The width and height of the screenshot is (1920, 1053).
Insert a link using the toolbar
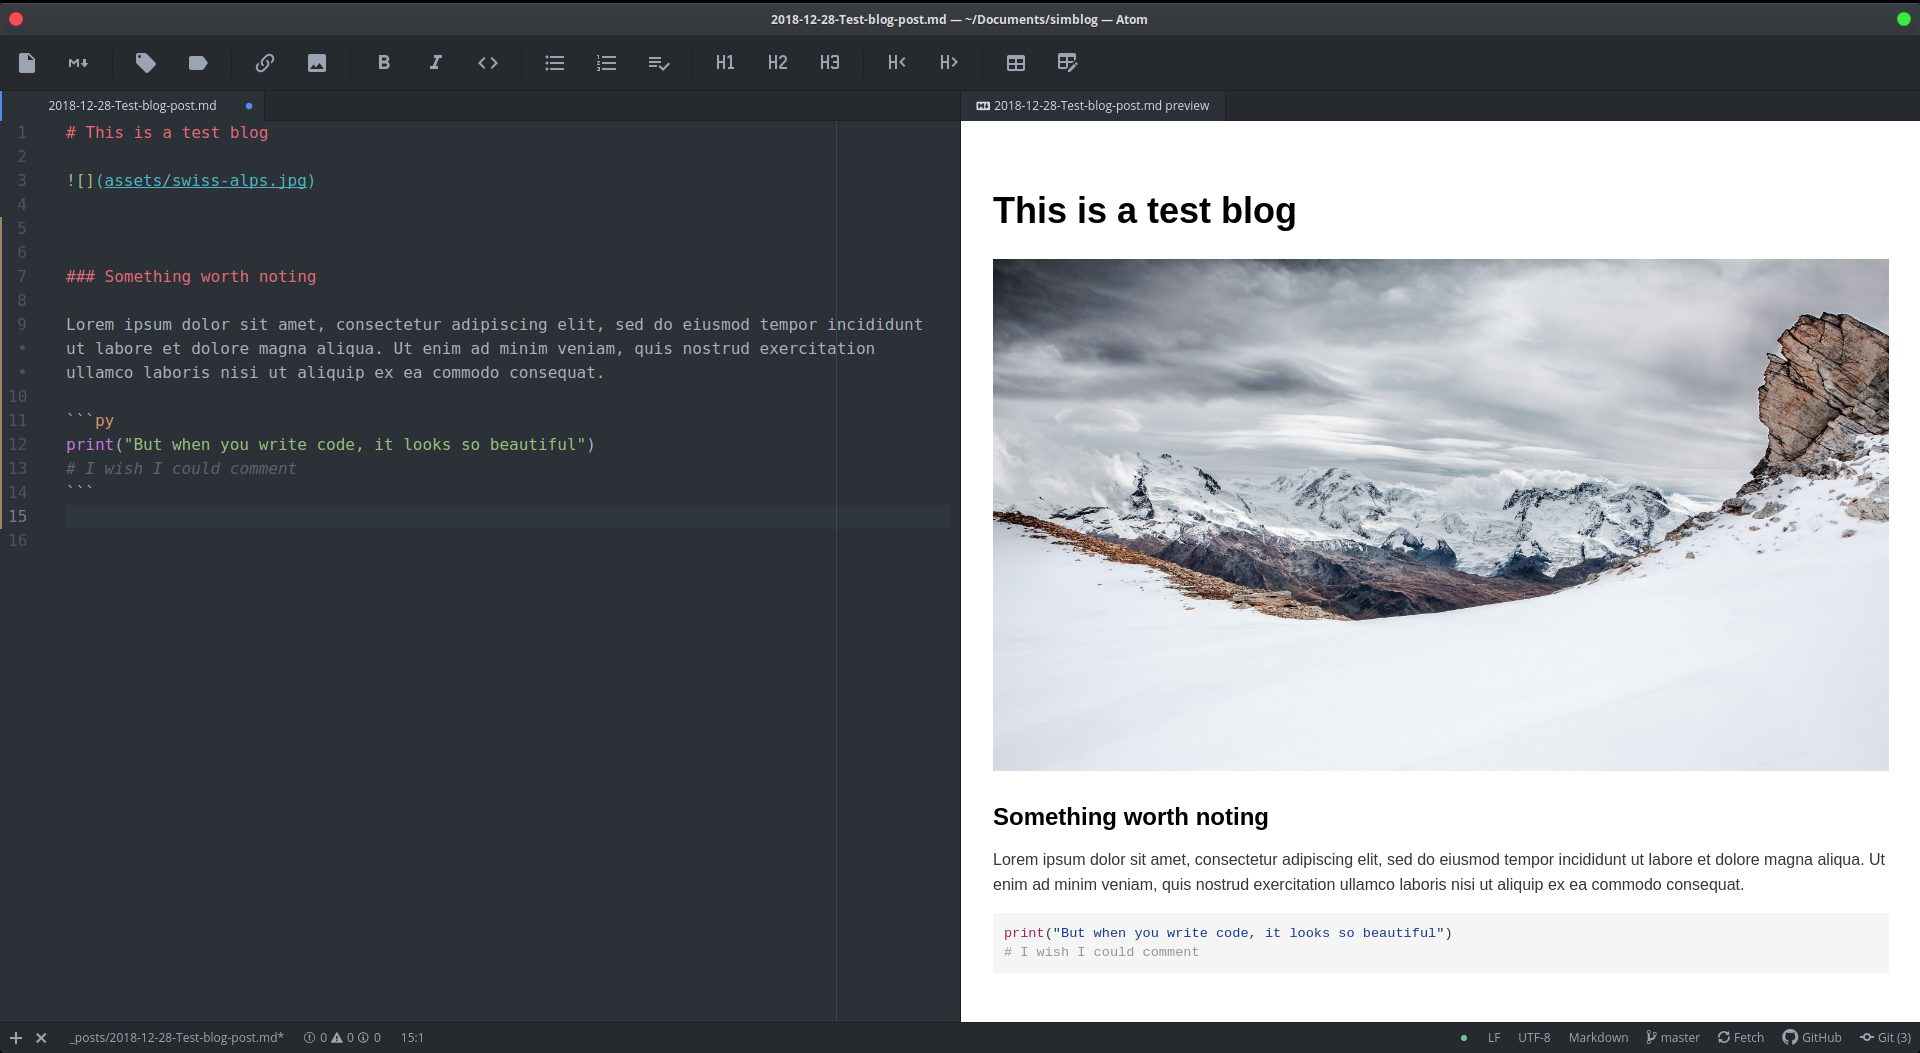[x=265, y=63]
